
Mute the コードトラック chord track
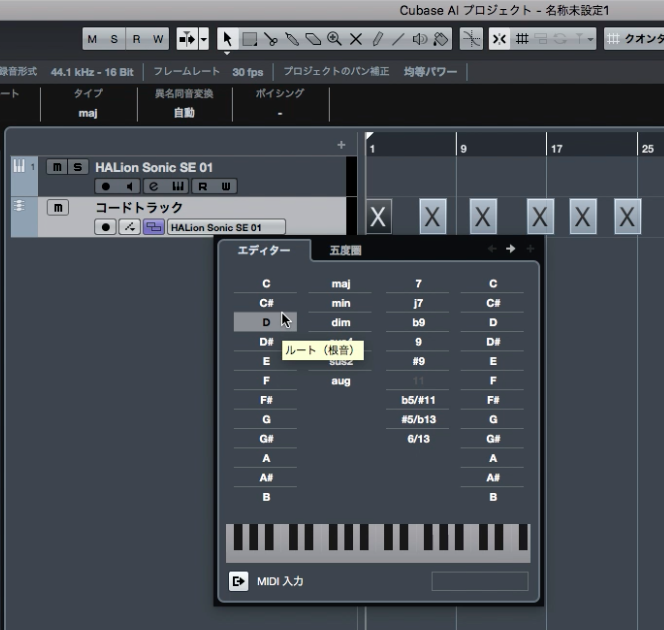click(x=58, y=207)
